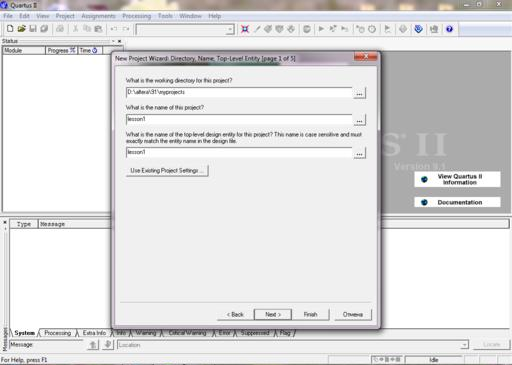Click the top-level design entity input field

tap(239, 152)
